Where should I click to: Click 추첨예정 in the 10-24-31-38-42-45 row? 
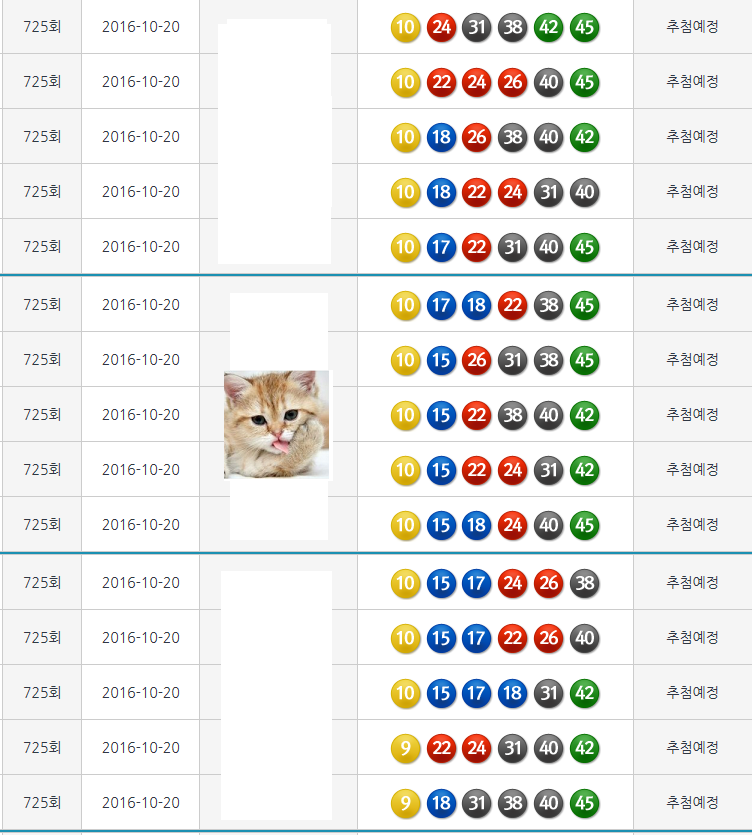coord(692,27)
